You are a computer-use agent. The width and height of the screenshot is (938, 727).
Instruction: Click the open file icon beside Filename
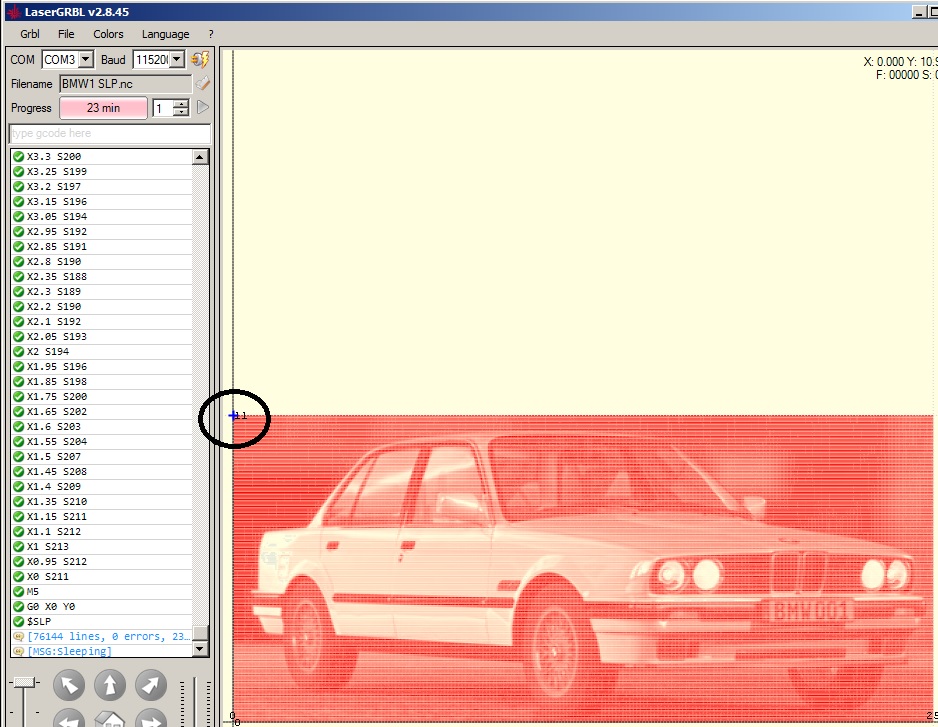(x=202, y=84)
